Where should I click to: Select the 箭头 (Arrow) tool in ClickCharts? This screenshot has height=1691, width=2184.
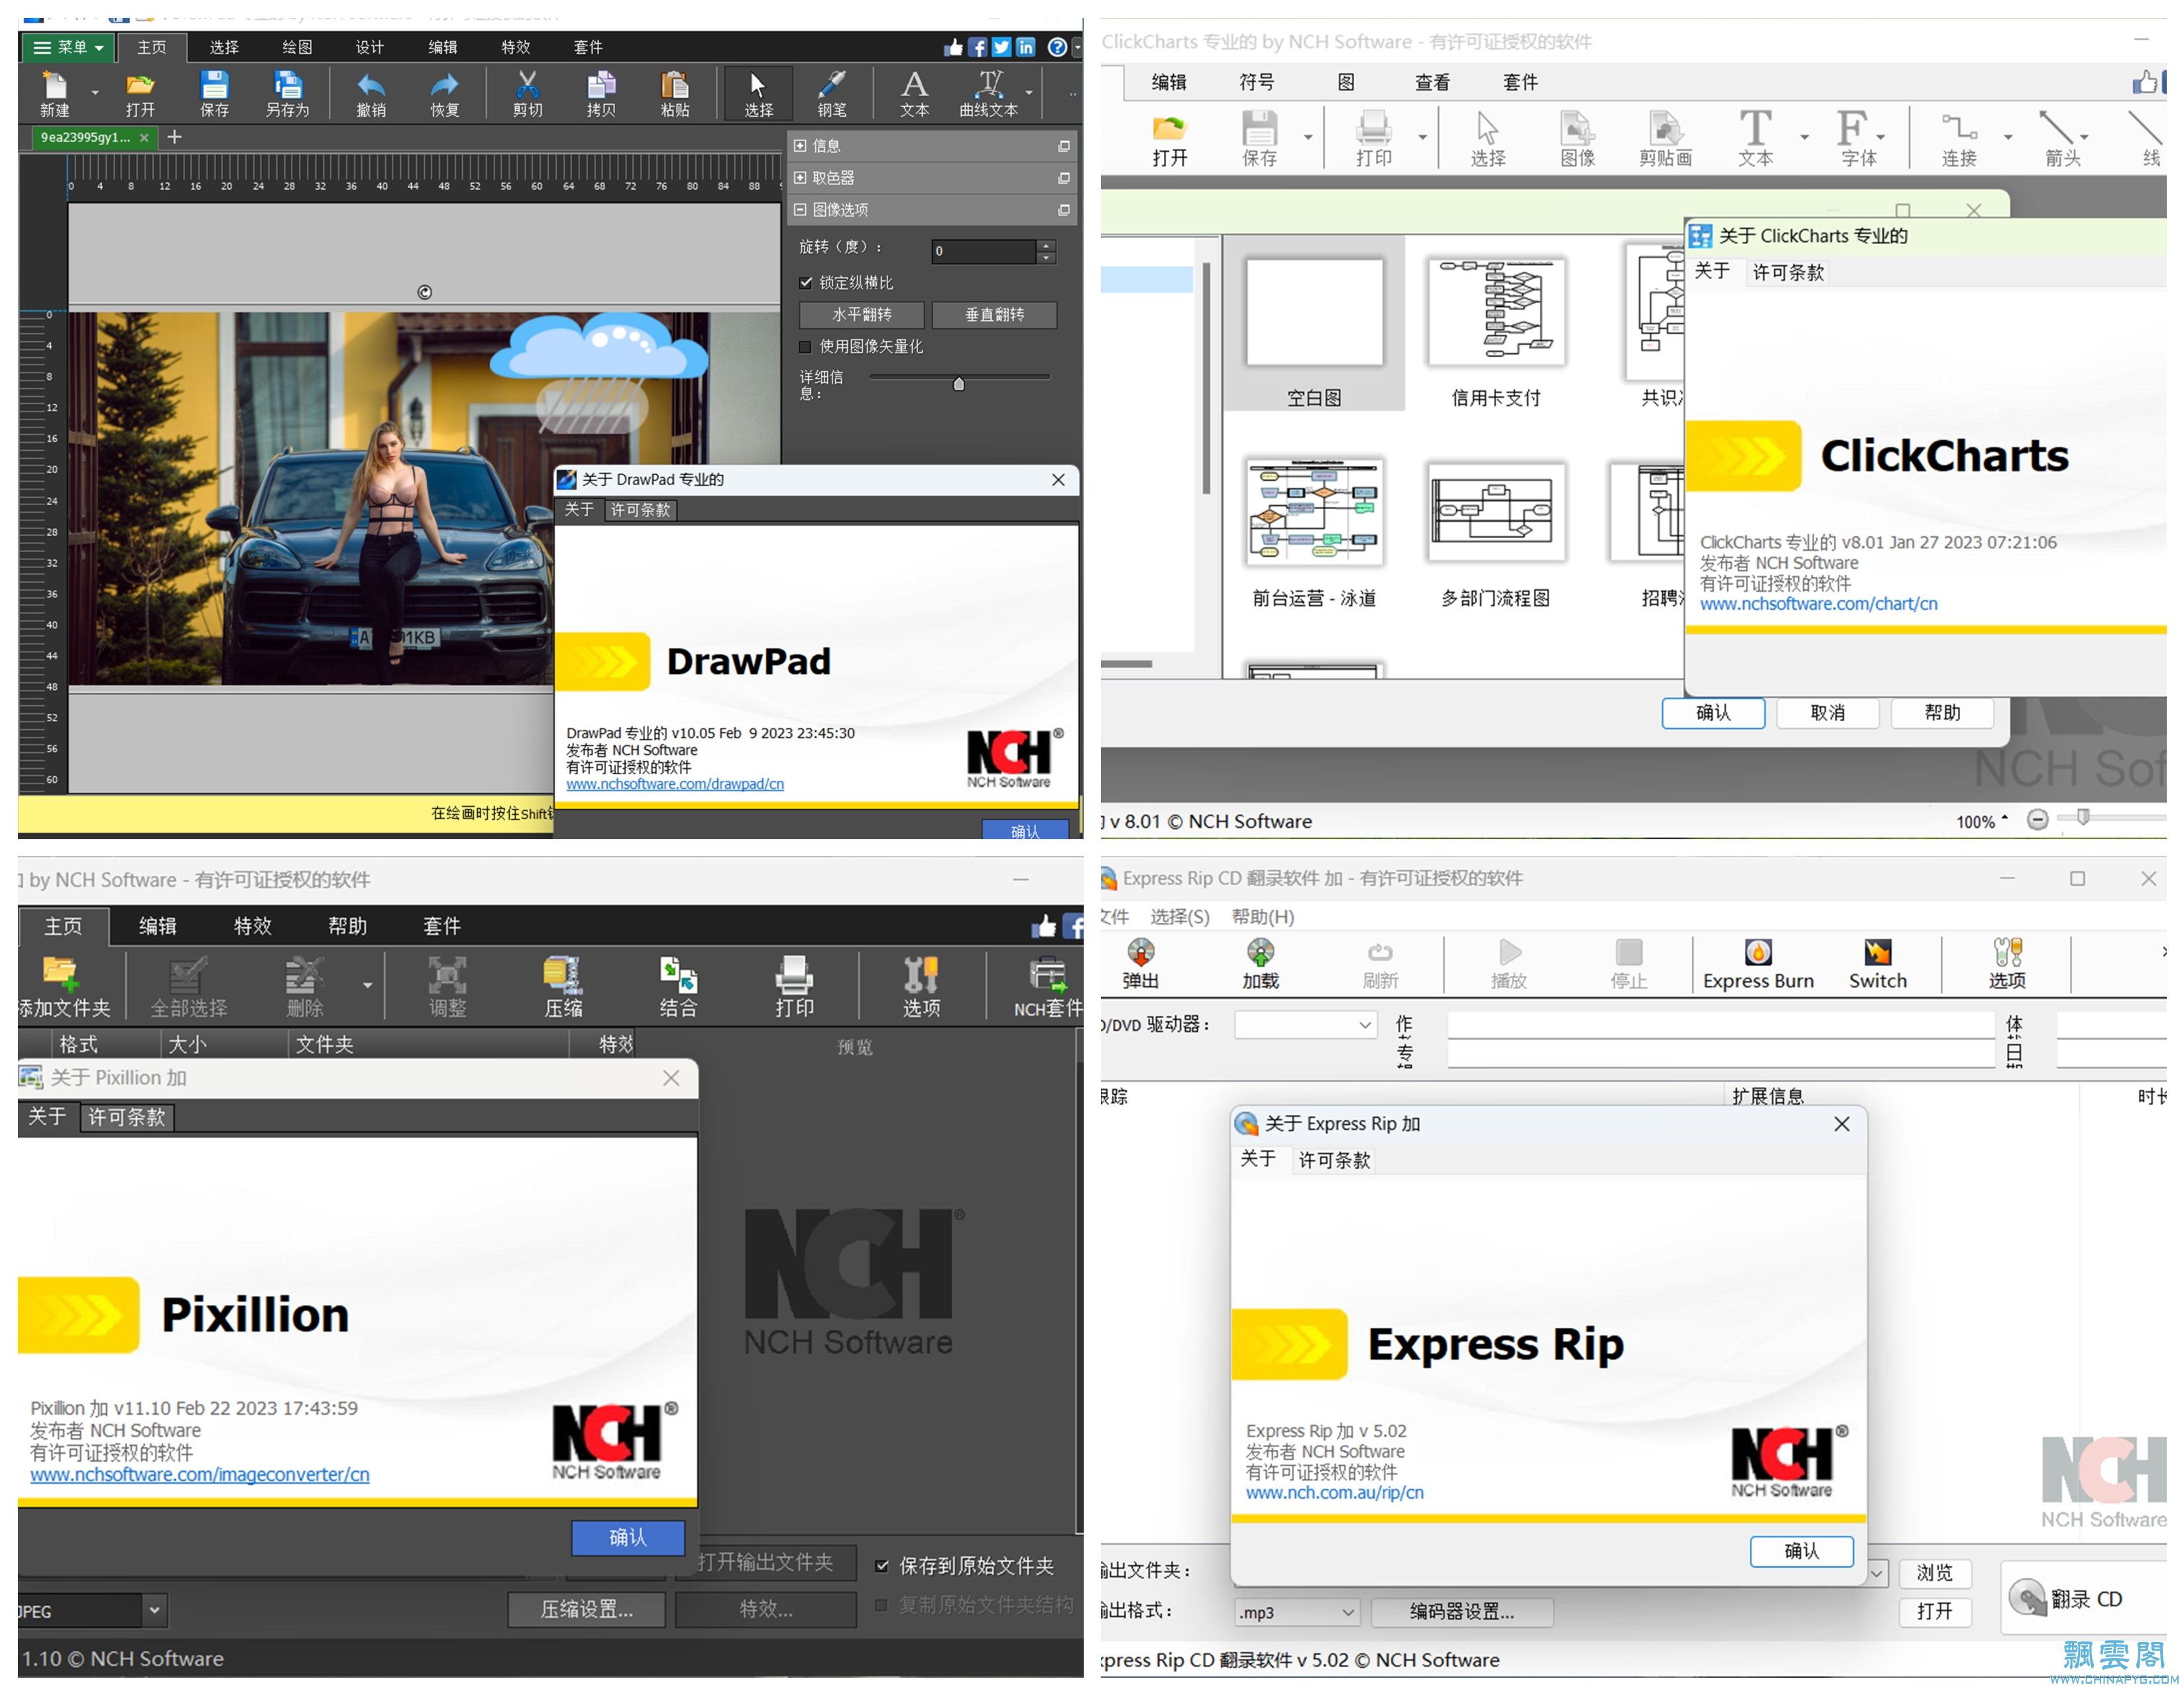click(x=2062, y=138)
